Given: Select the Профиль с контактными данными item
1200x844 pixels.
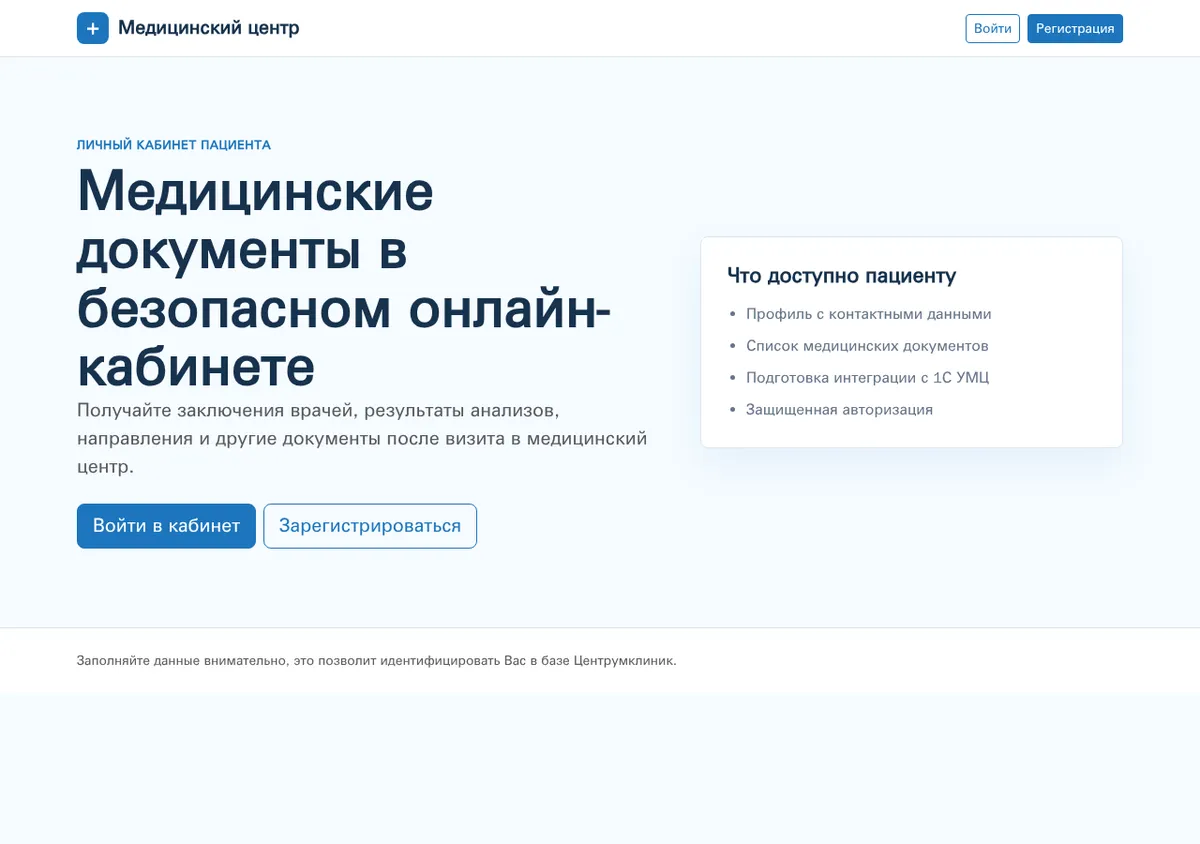Looking at the screenshot, I should pos(869,314).
